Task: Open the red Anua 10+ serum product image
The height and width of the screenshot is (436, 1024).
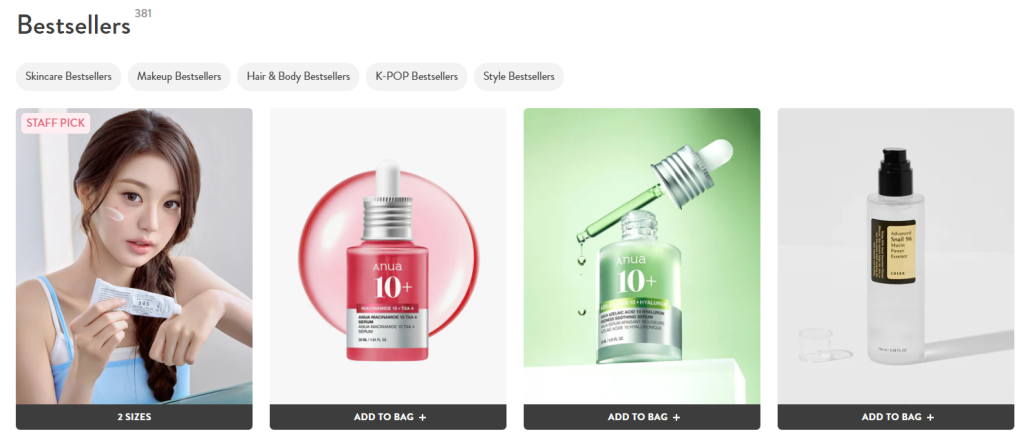Action: tap(388, 256)
